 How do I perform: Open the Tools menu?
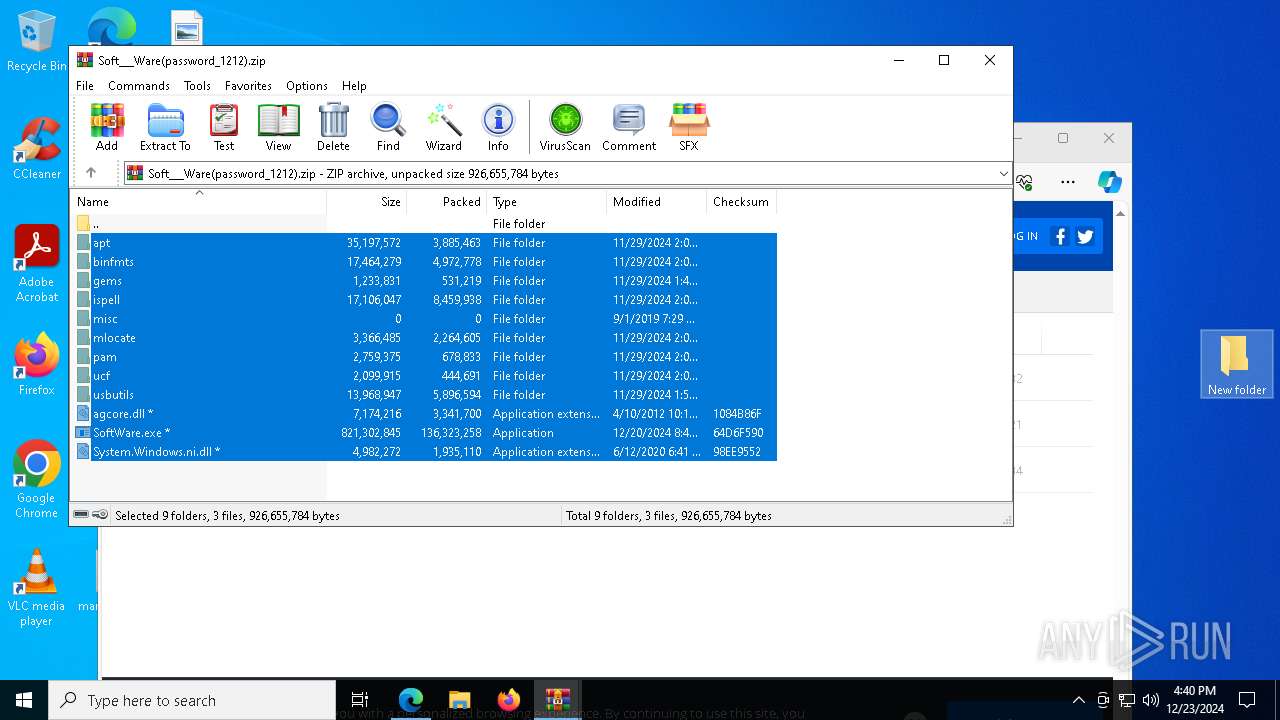point(197,86)
